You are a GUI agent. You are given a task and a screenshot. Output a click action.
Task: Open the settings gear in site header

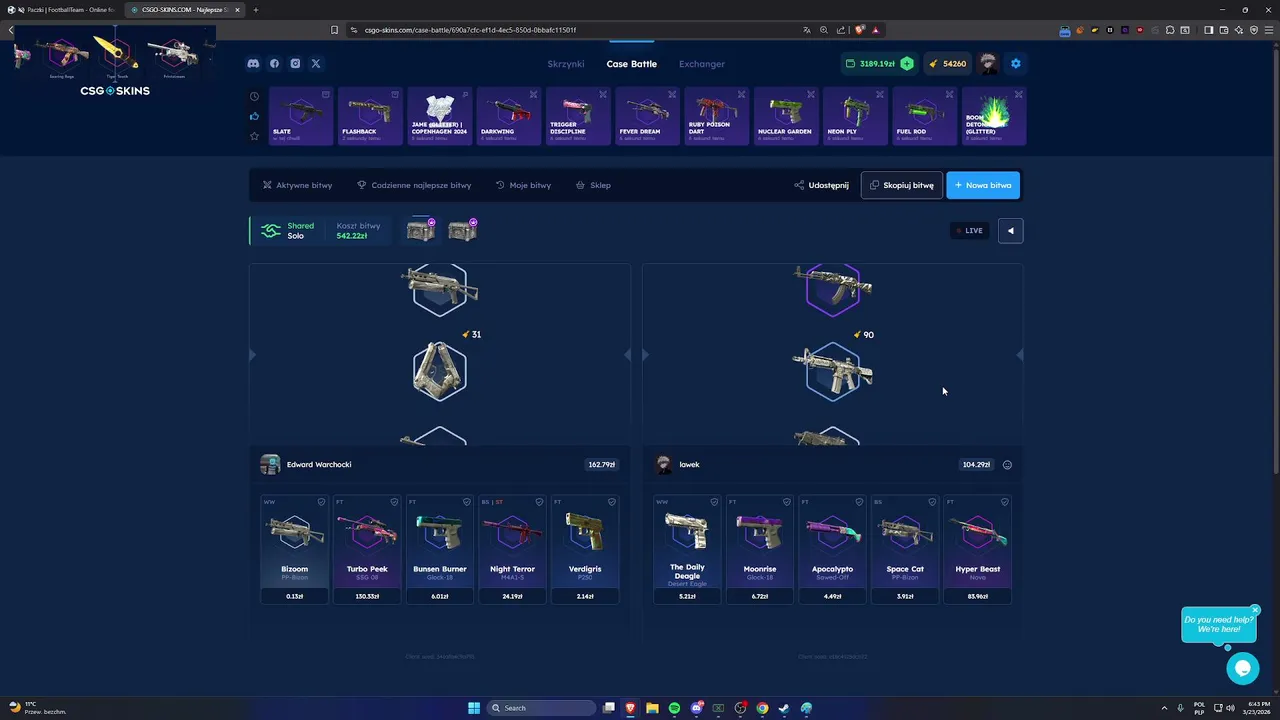point(1015,64)
